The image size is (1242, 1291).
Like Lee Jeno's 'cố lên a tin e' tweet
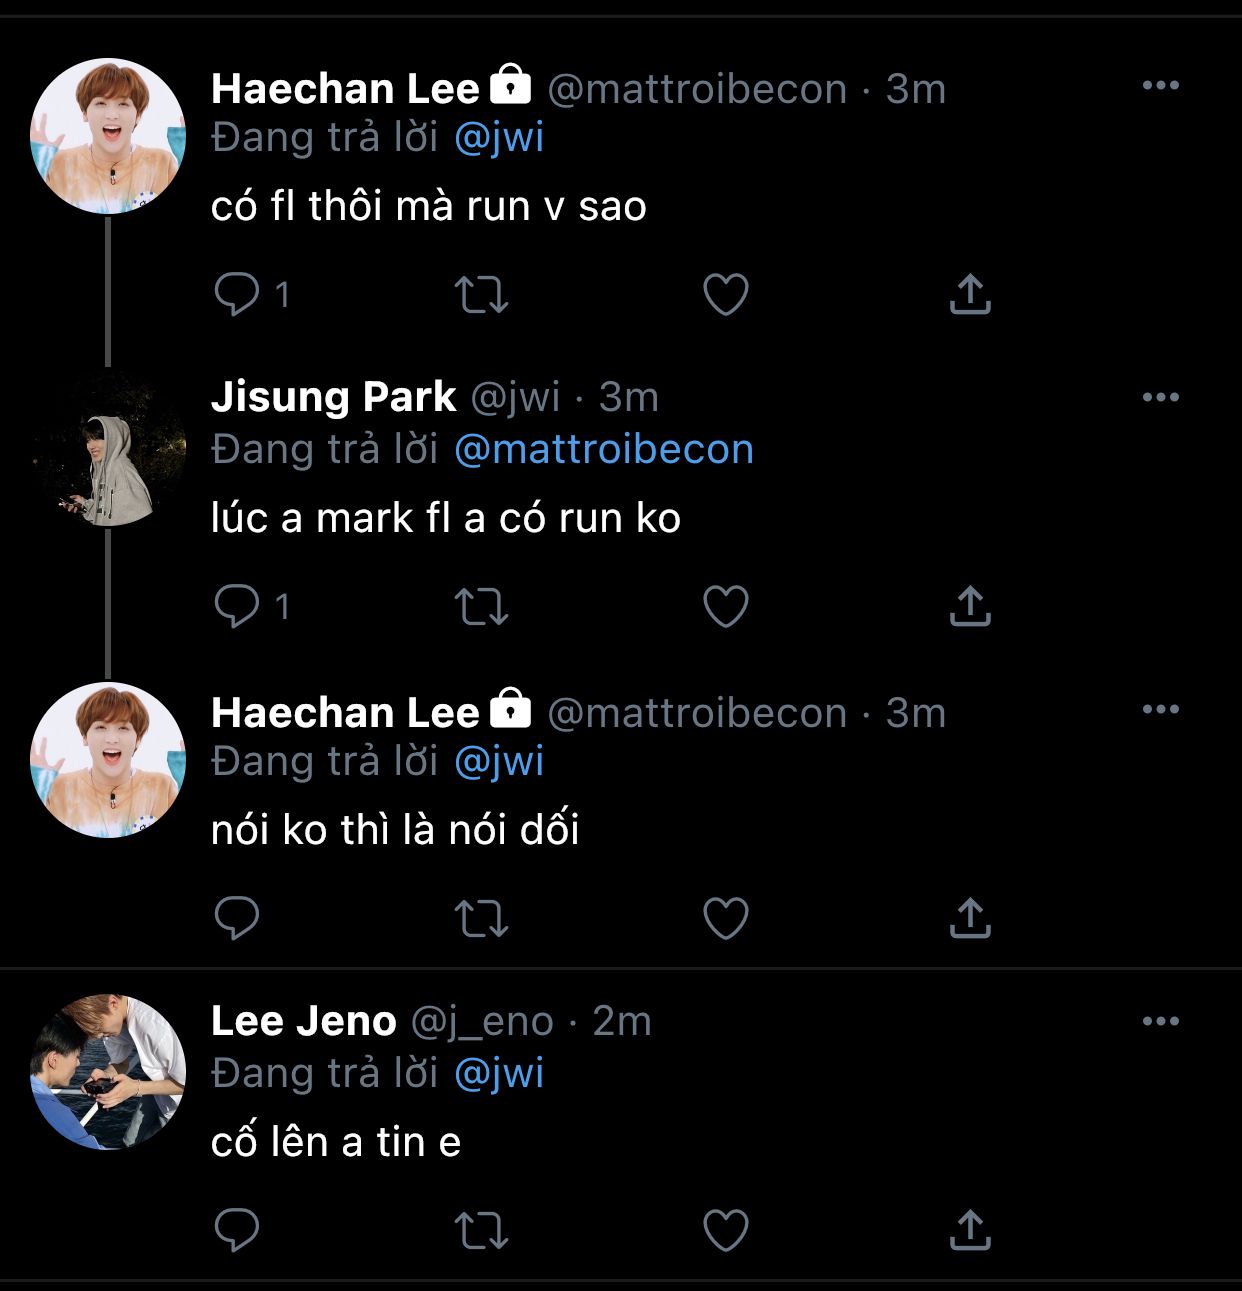tap(726, 1230)
